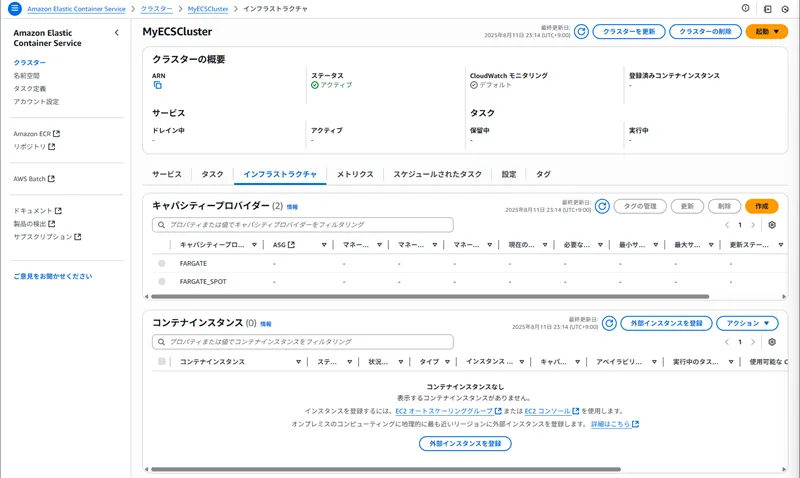Viewport: 800px width, 478px height.
Task: Select the FARGATE capacity provider radio button
Action: click(162, 264)
